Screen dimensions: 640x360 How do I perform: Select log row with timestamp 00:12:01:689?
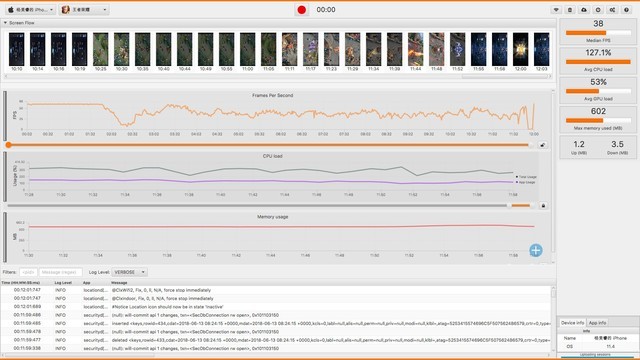click(x=276, y=307)
